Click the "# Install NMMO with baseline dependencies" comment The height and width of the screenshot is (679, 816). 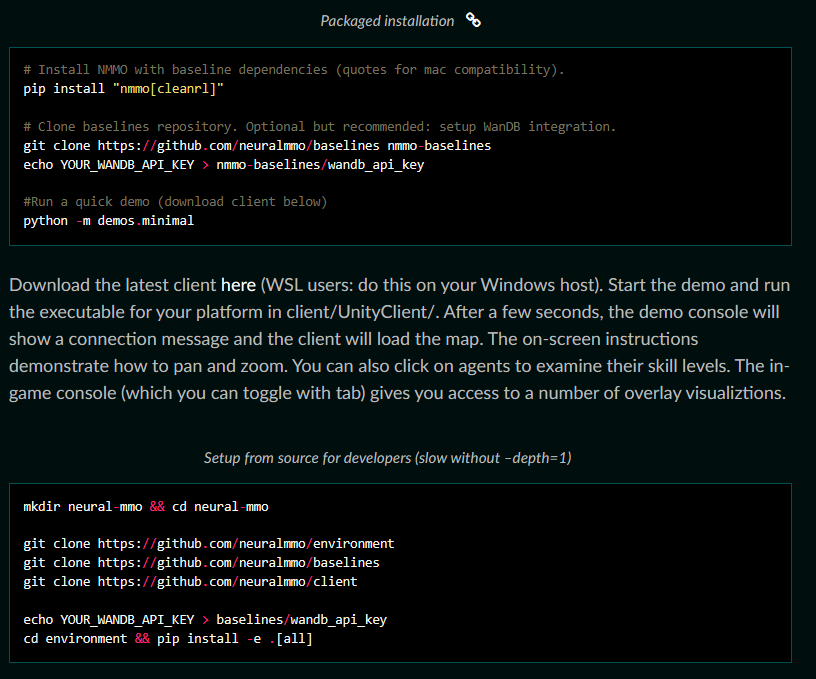tap(294, 70)
